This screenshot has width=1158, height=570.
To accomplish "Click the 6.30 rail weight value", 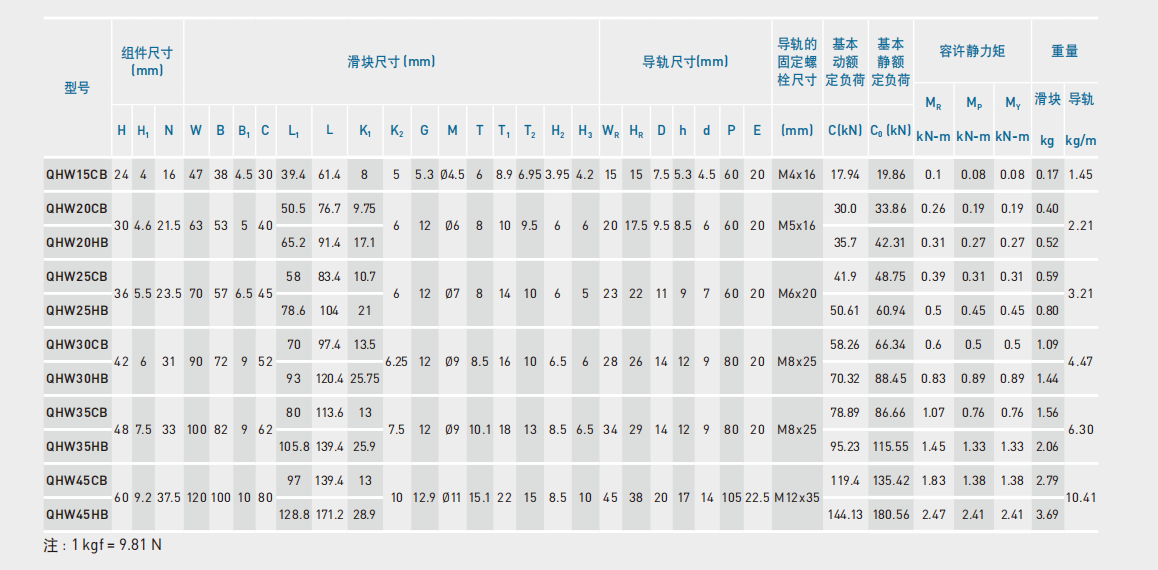I will (x=1081, y=430).
